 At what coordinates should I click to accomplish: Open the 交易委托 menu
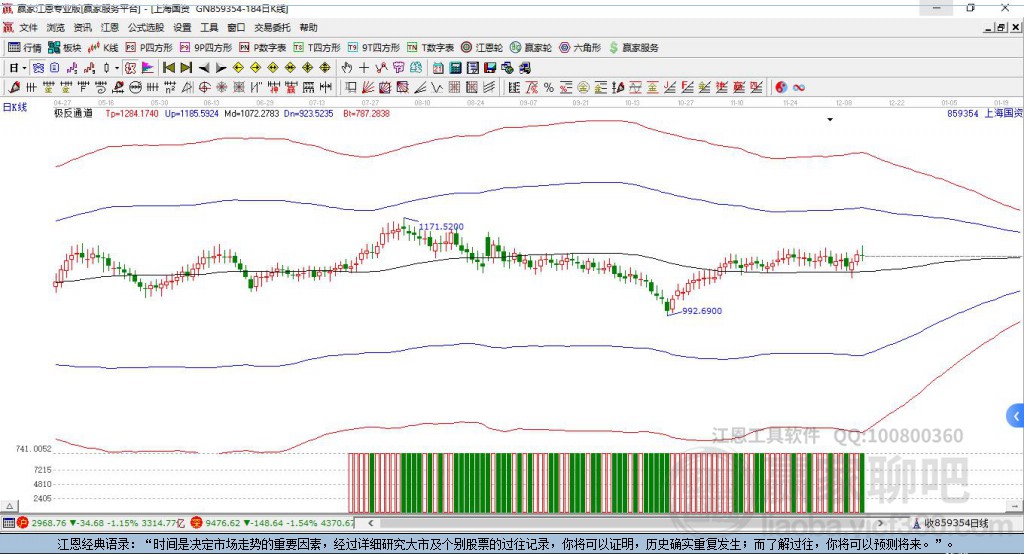(272, 28)
